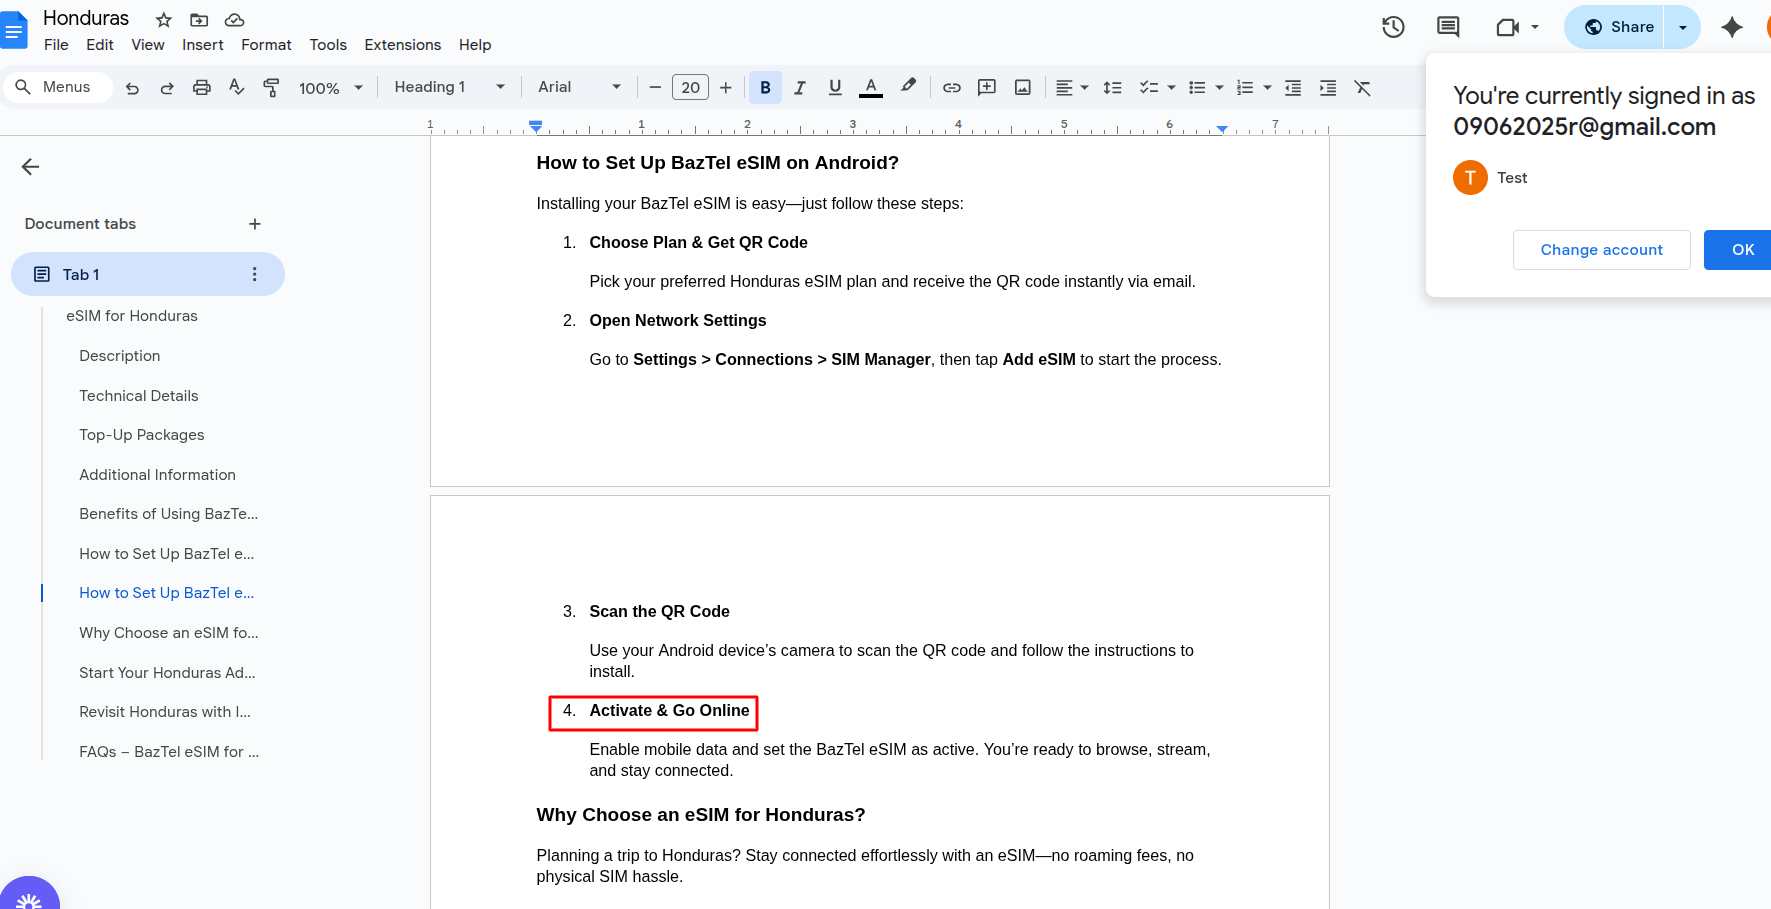Viewport: 1771px width, 909px height.
Task: Open the text color picker
Action: 871,88
